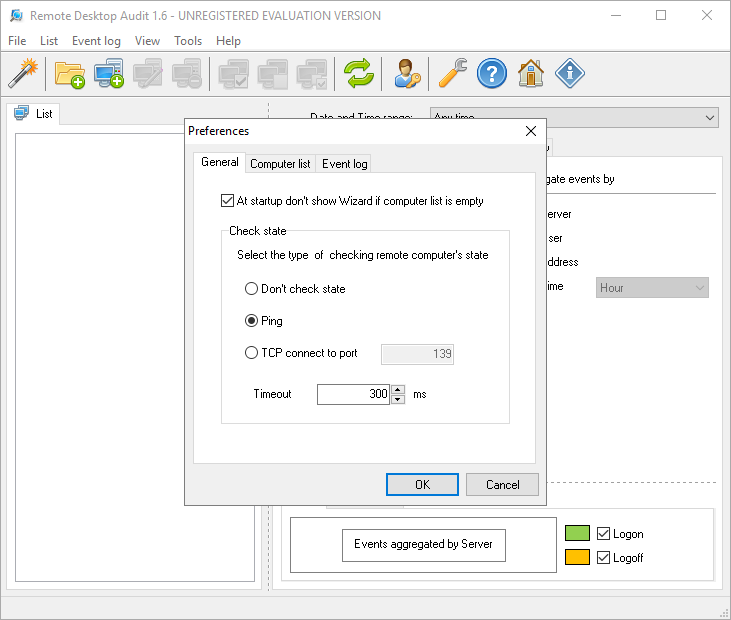Click the blue help question mark icon
The width and height of the screenshot is (731, 620).
(492, 73)
